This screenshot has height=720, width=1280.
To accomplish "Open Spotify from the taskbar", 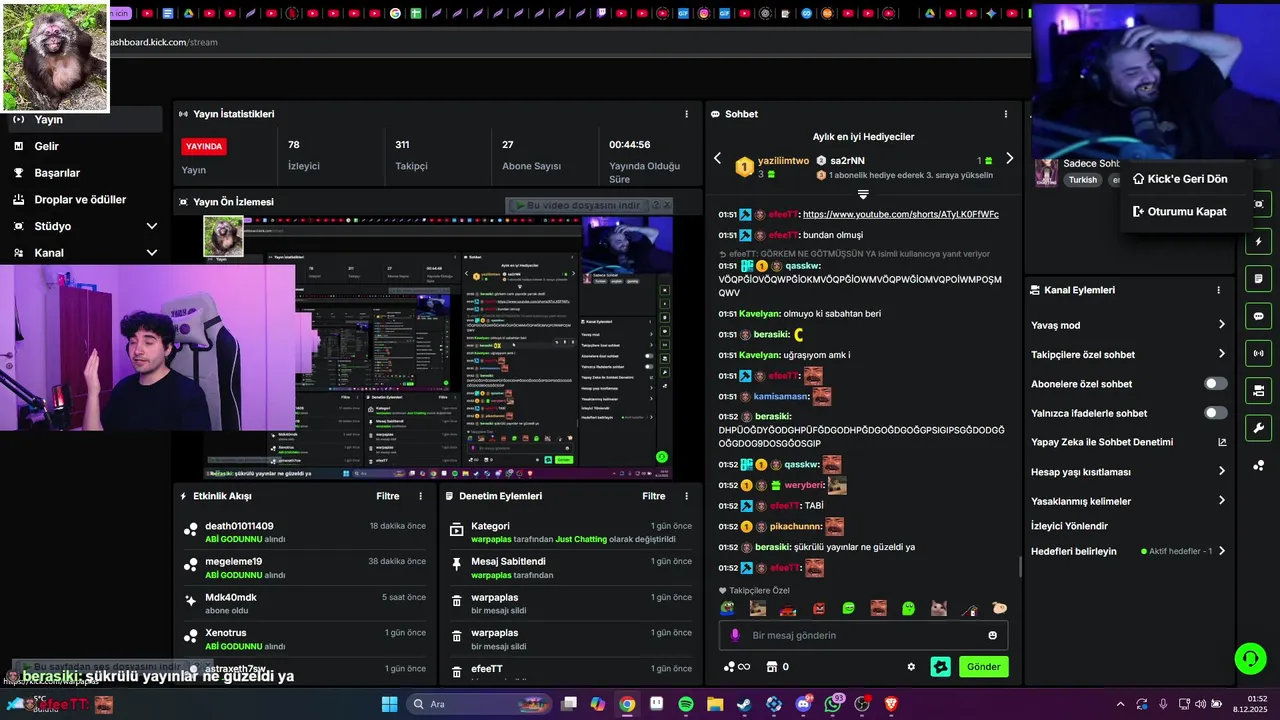I will pos(686,704).
